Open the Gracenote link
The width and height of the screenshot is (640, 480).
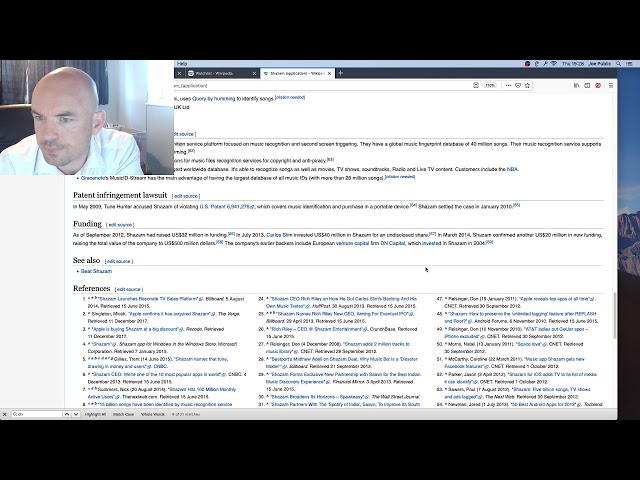click(93, 178)
